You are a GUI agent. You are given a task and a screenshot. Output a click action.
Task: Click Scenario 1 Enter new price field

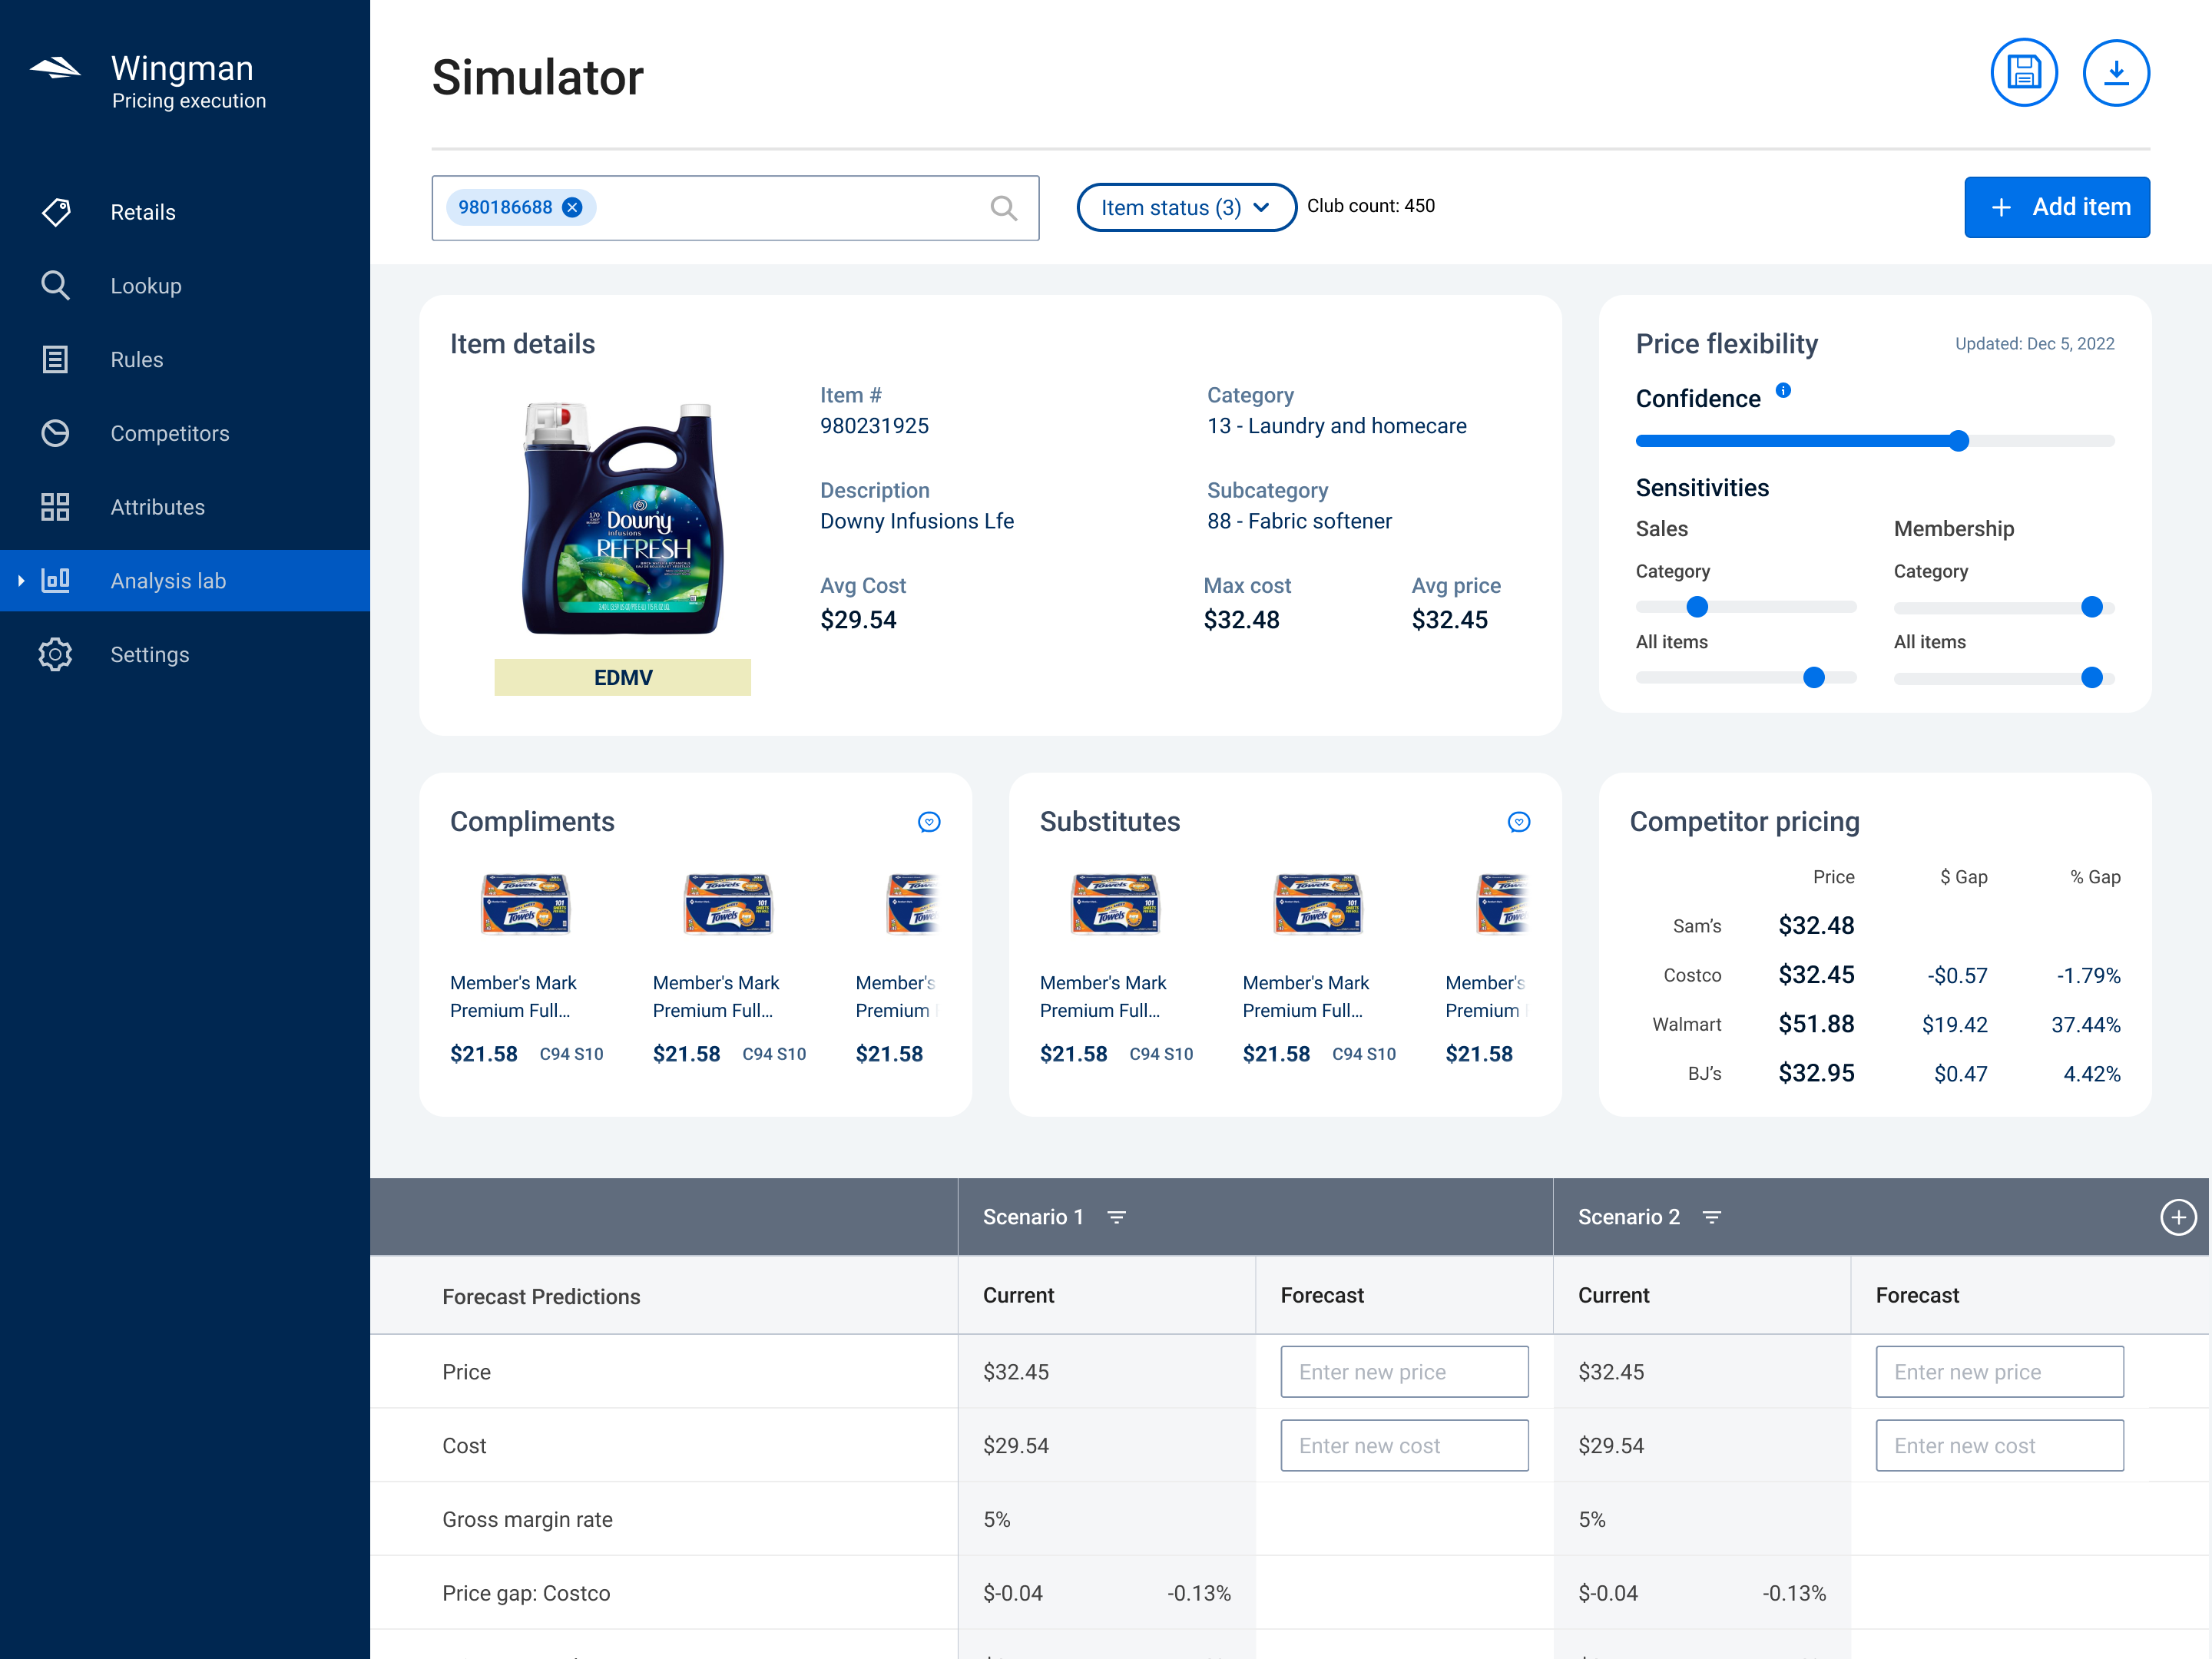coord(1403,1372)
